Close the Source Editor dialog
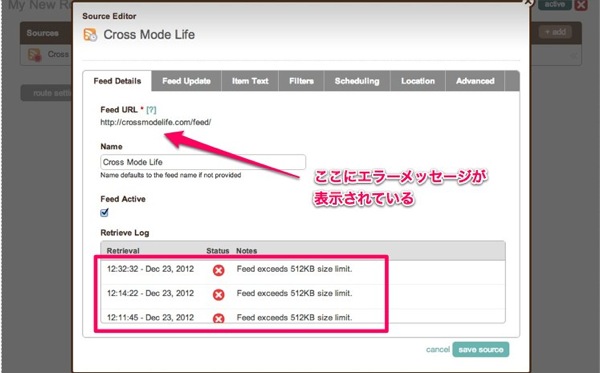The image size is (600, 373). (528, 2)
